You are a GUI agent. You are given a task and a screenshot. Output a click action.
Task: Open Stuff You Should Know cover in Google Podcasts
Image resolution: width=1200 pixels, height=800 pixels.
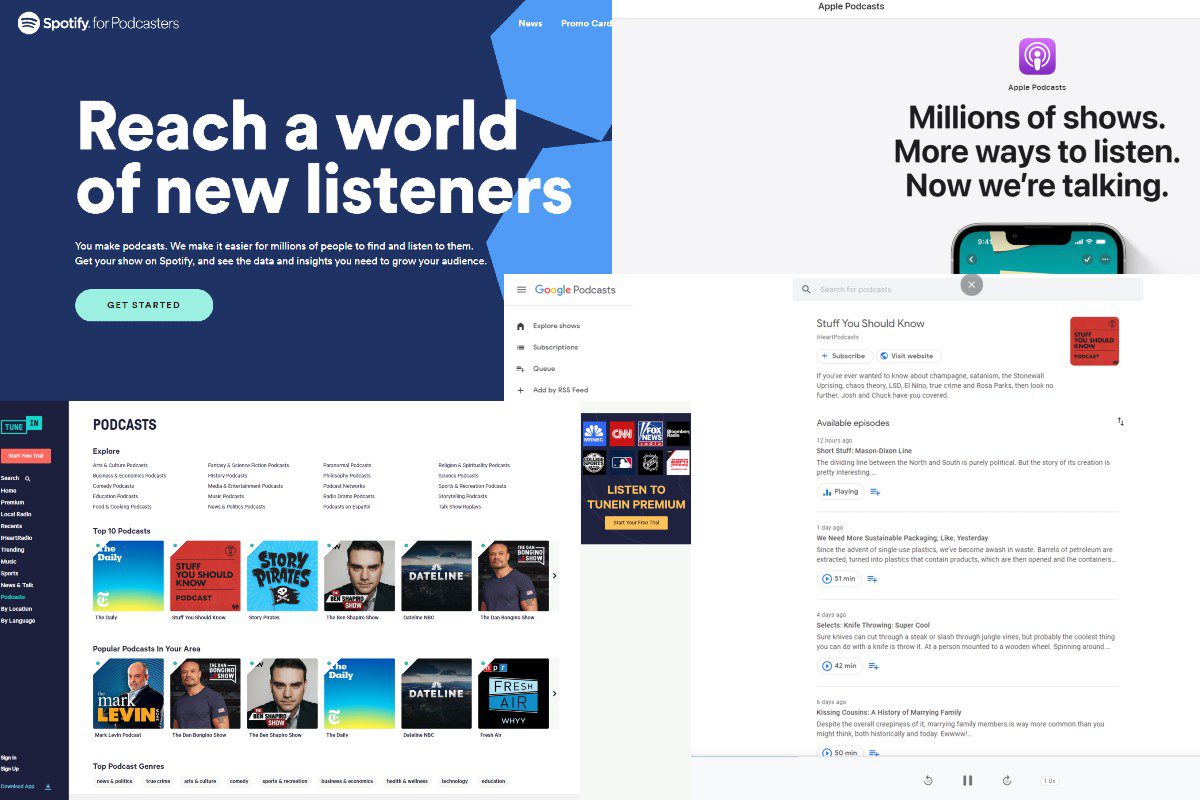1094,341
